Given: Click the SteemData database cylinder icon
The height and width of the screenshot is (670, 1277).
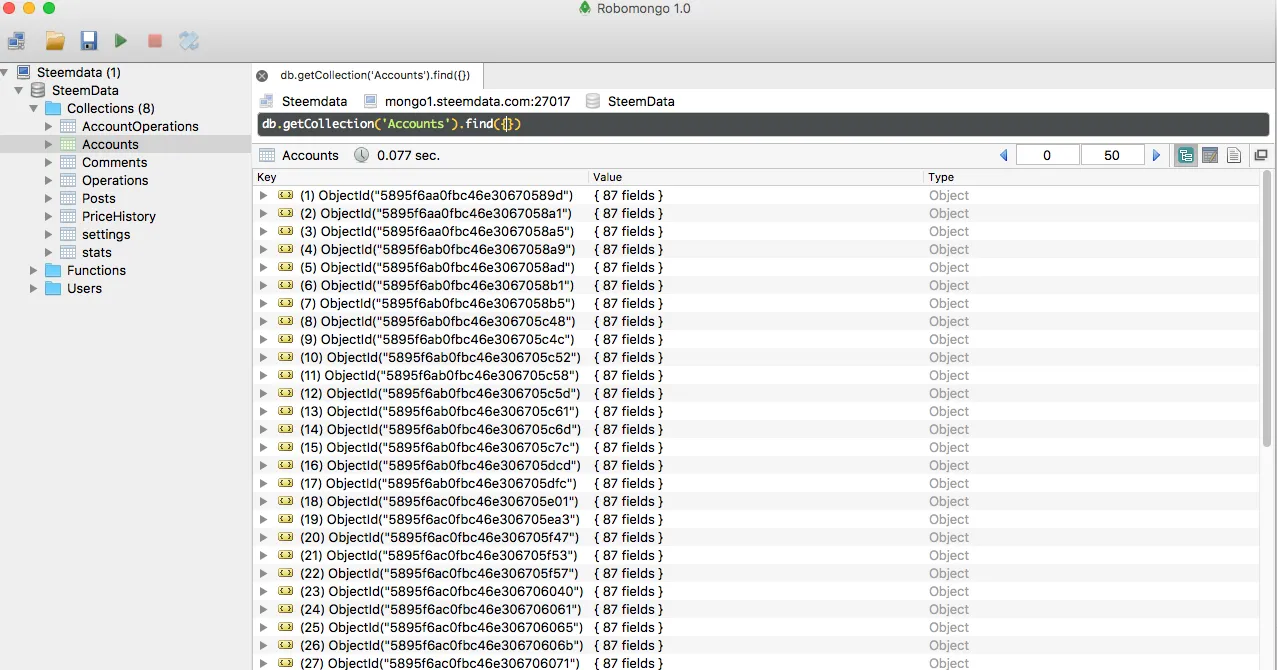Looking at the screenshot, I should point(39,90).
